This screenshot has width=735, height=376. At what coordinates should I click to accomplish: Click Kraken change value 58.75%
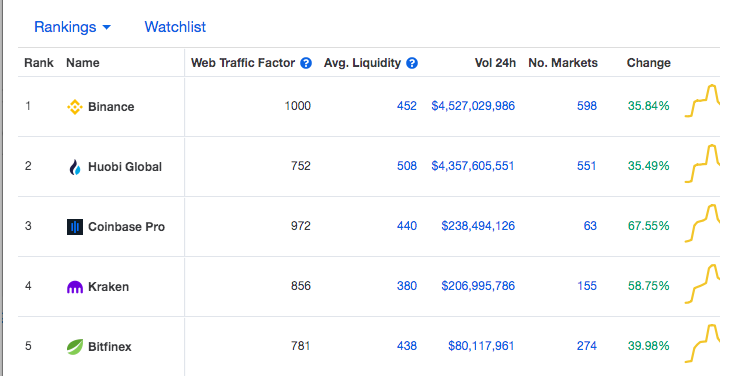[x=649, y=286]
